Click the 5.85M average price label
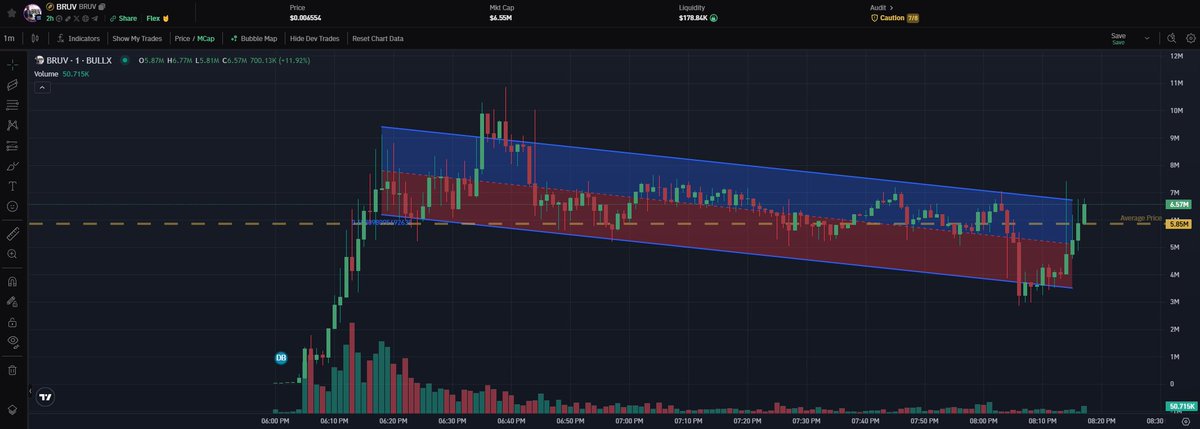Screen dimensions: 1200x429 pos(1177,224)
